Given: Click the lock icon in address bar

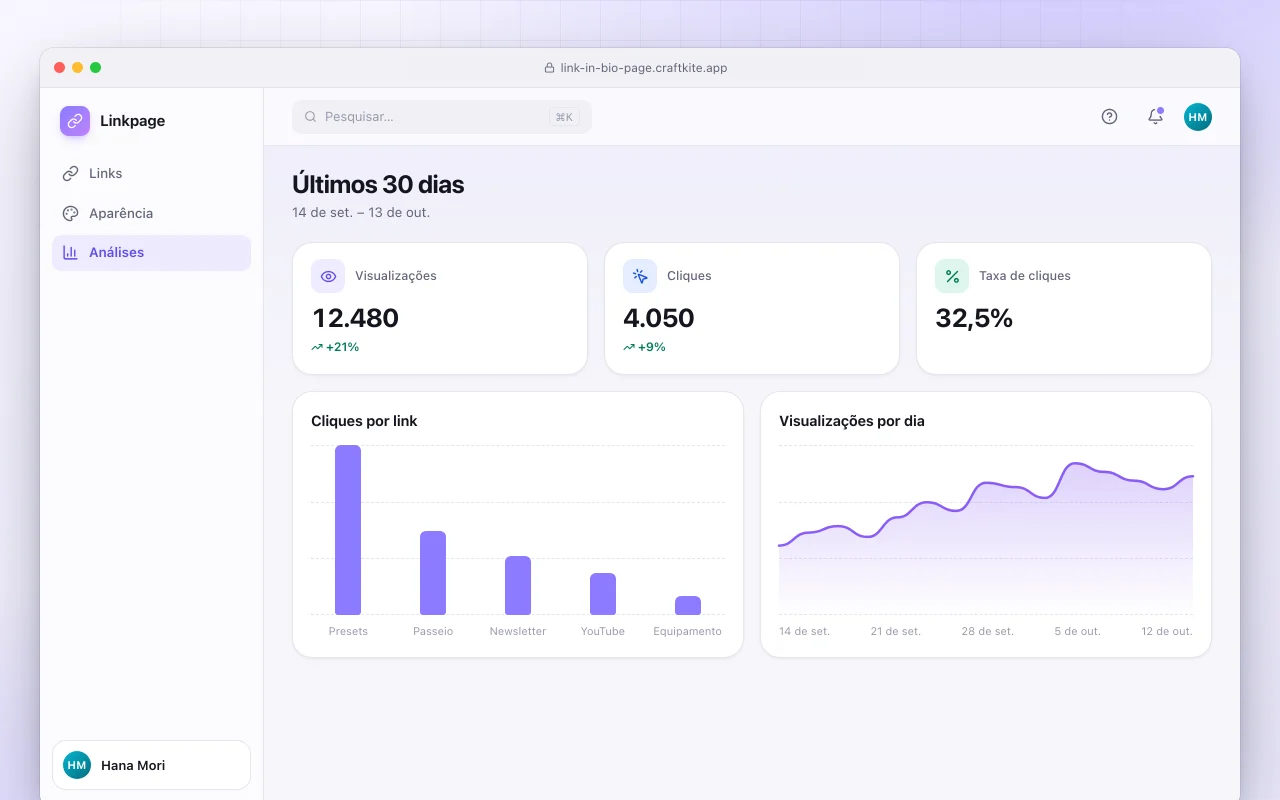Looking at the screenshot, I should [x=549, y=68].
